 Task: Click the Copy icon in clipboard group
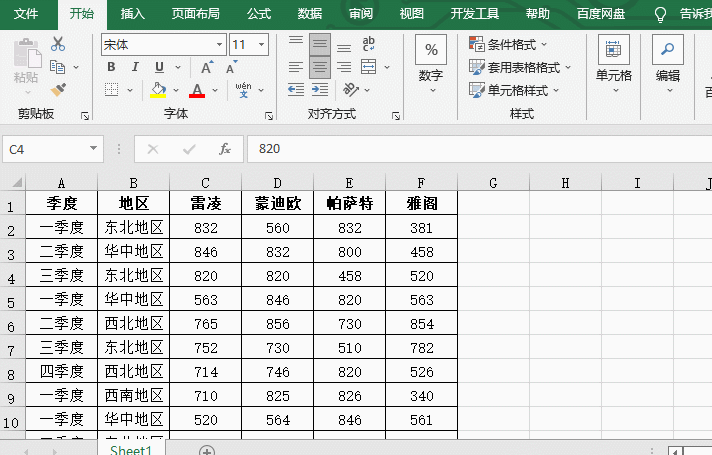coord(58,67)
